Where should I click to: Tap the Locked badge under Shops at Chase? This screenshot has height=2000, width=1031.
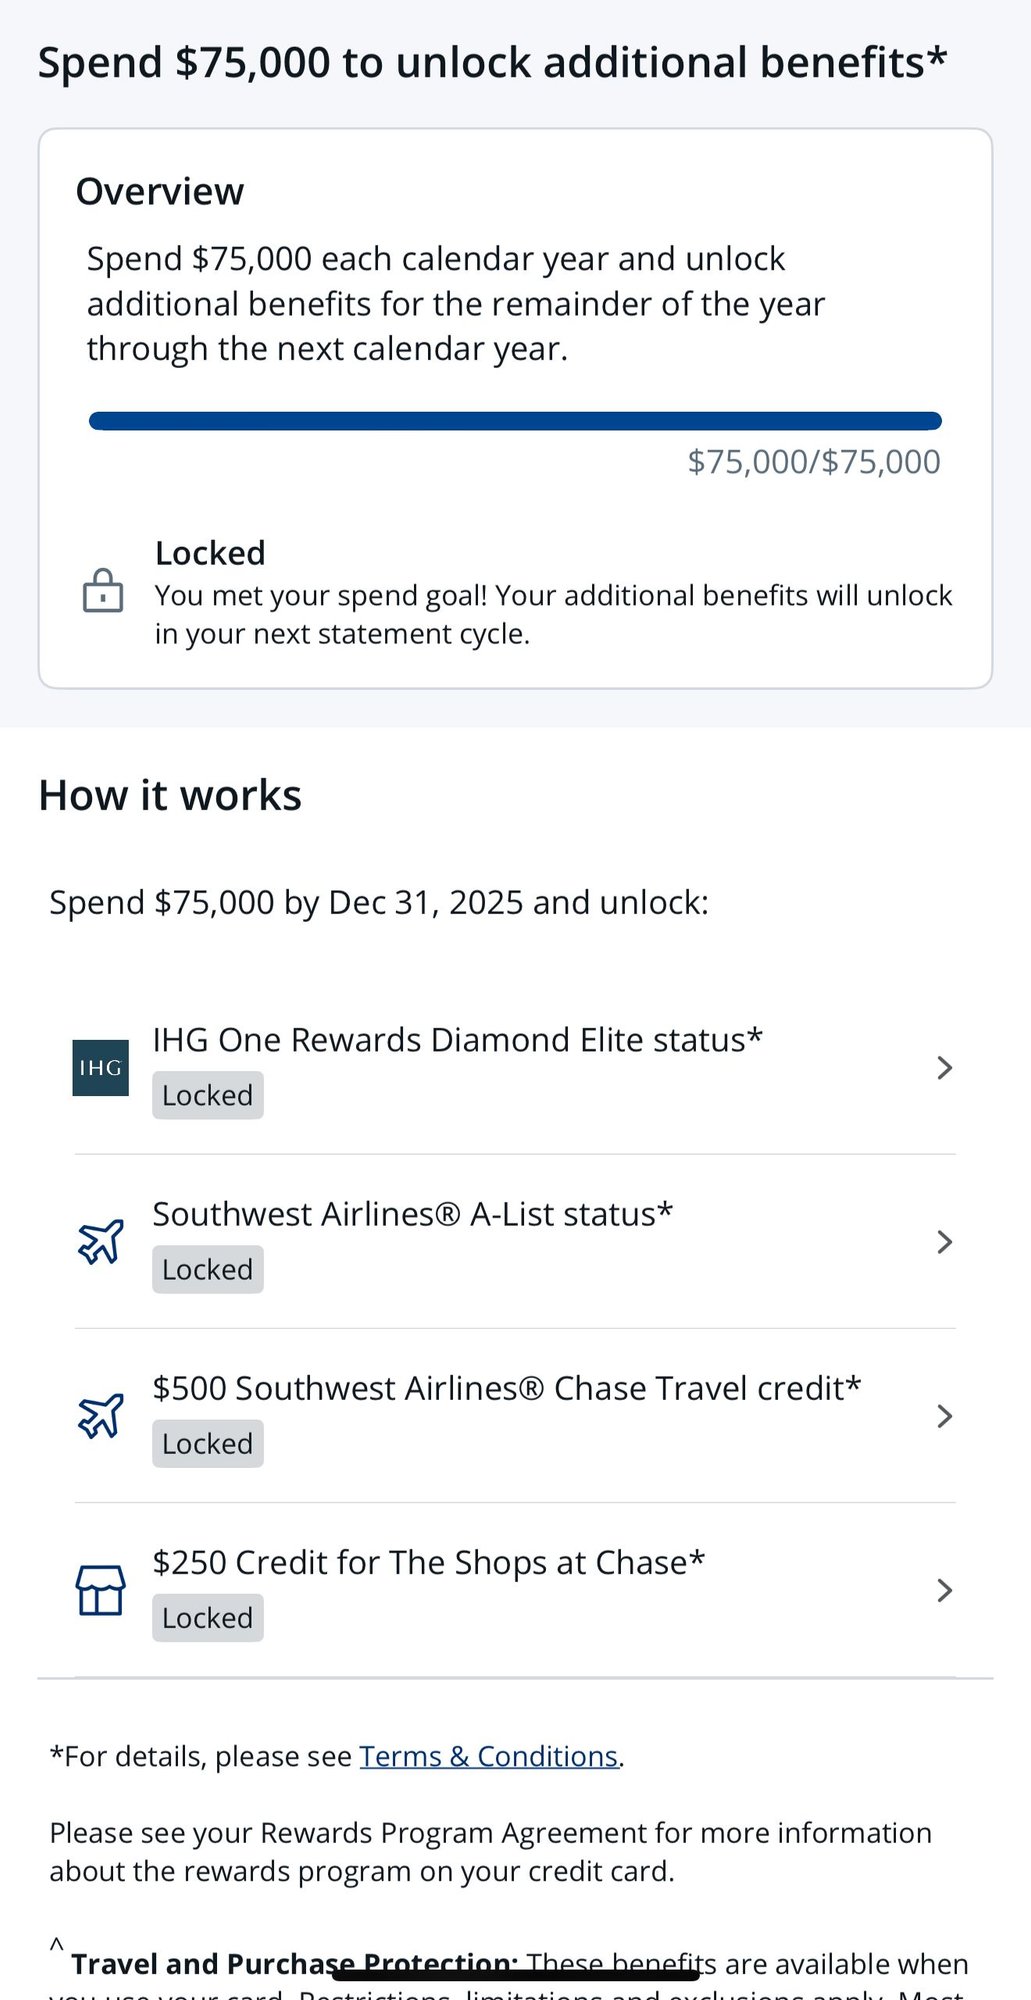coord(208,1618)
